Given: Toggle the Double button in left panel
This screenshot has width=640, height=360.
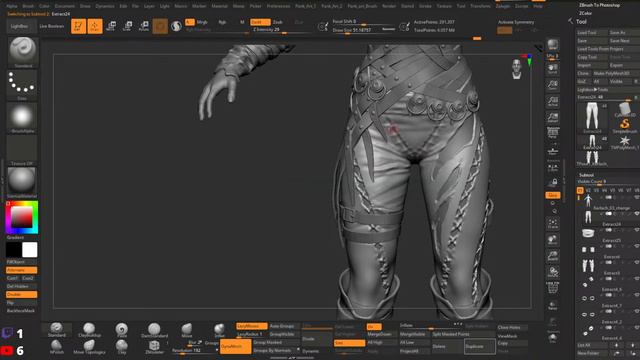Looking at the screenshot, I should click(22, 295).
